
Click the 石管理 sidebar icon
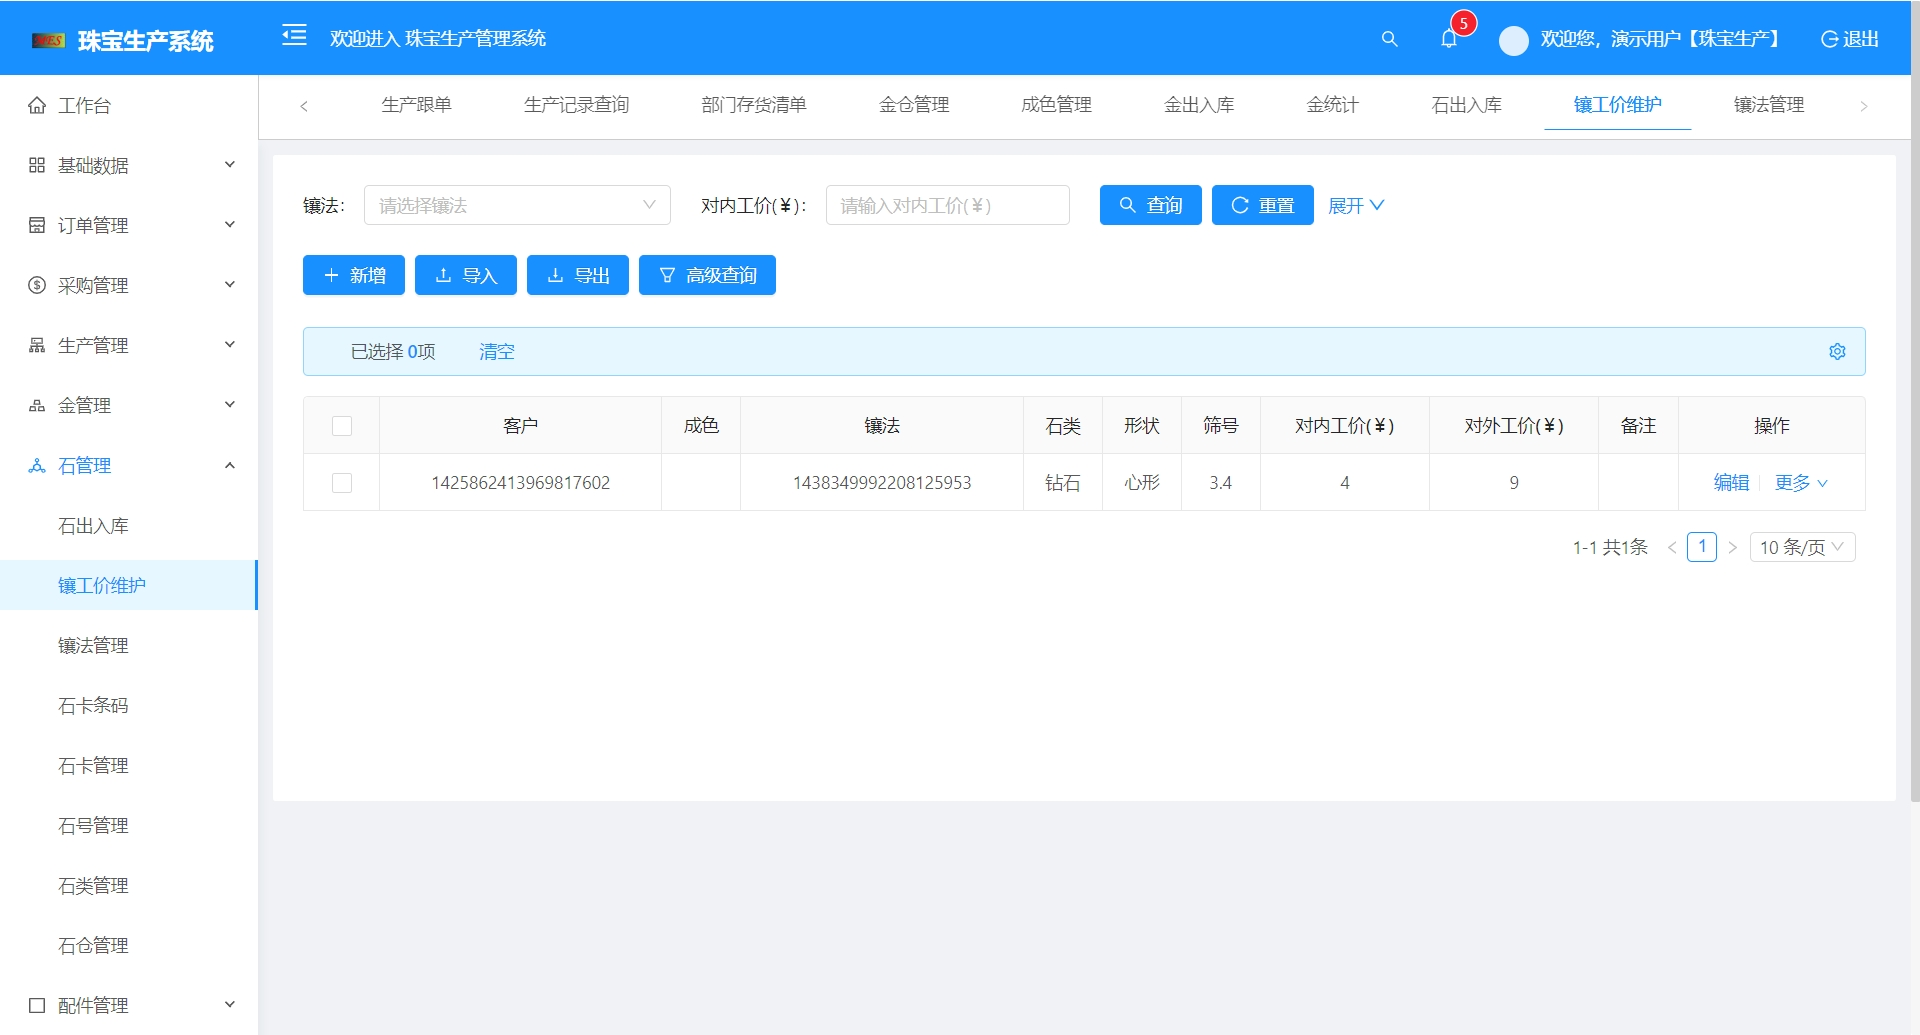[35, 465]
